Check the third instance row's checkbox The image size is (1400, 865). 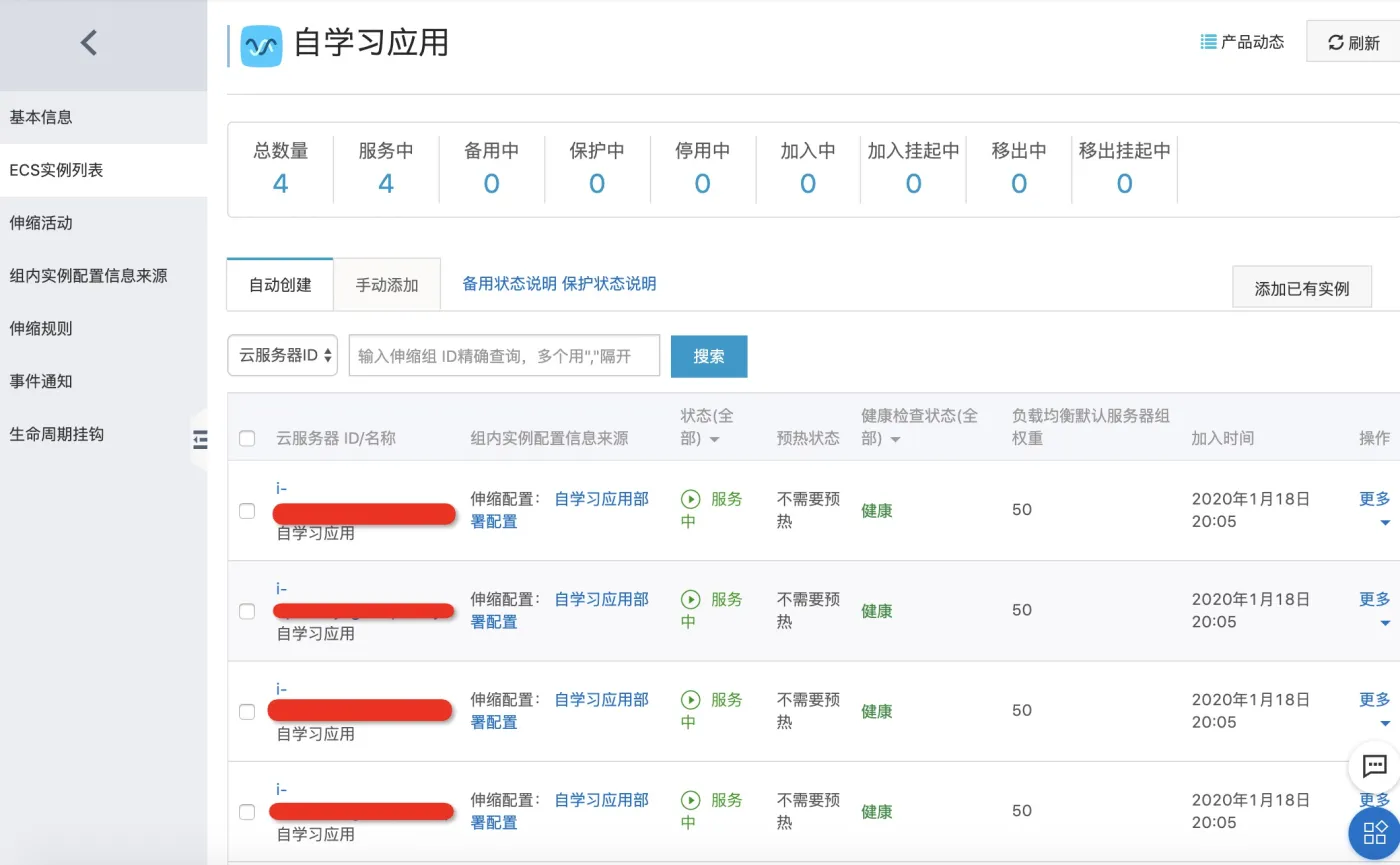[x=247, y=712]
